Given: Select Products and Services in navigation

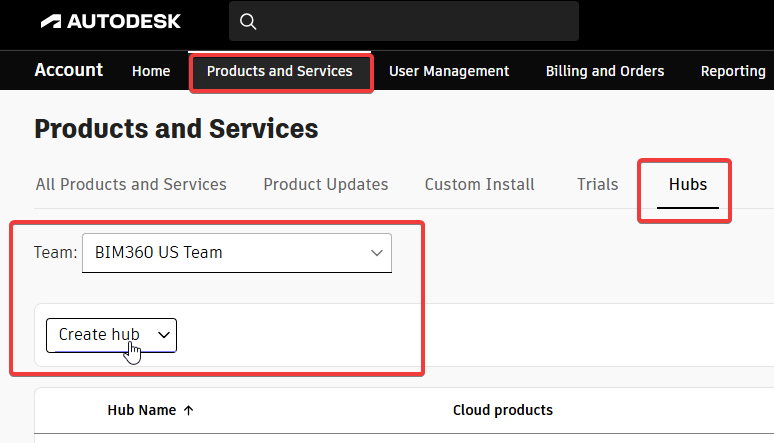Looking at the screenshot, I should coord(279,71).
